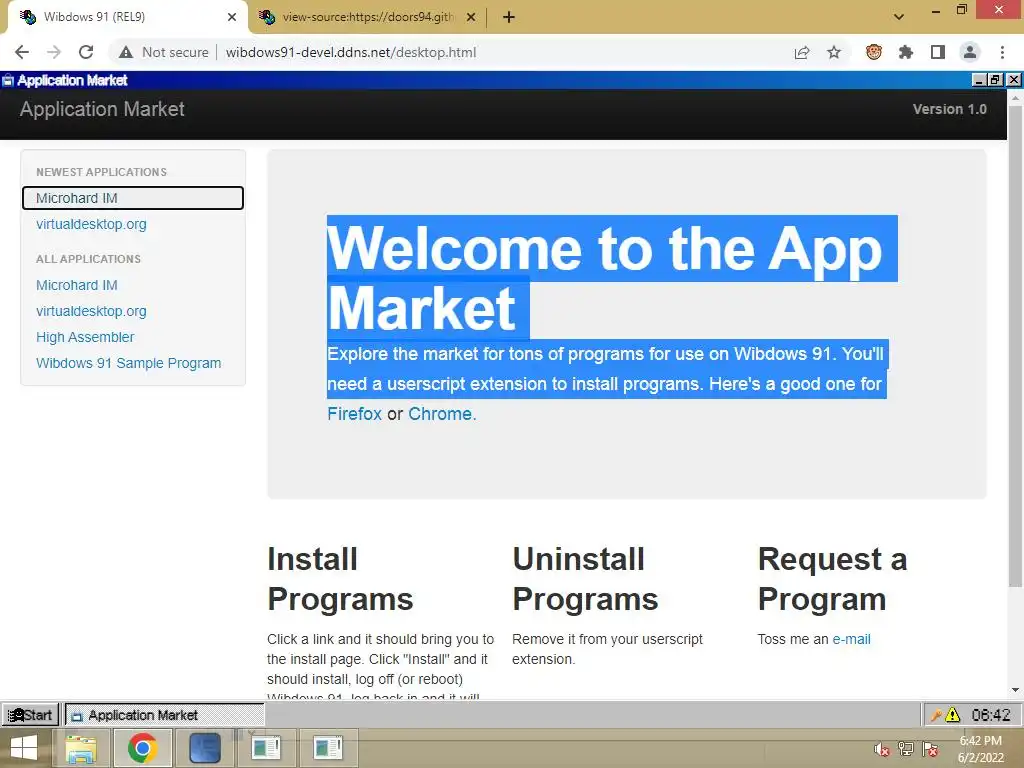Open the Not secure site info warning
Screen dimensions: 1024x768
coord(164,52)
